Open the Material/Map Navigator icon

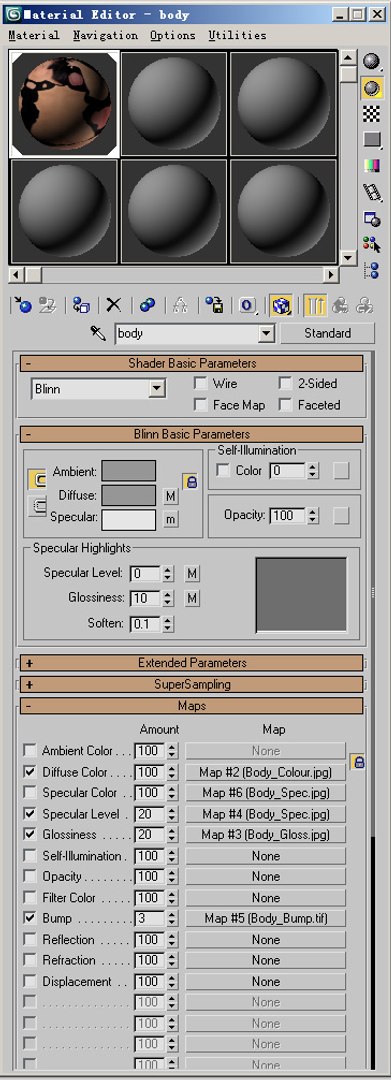click(372, 270)
